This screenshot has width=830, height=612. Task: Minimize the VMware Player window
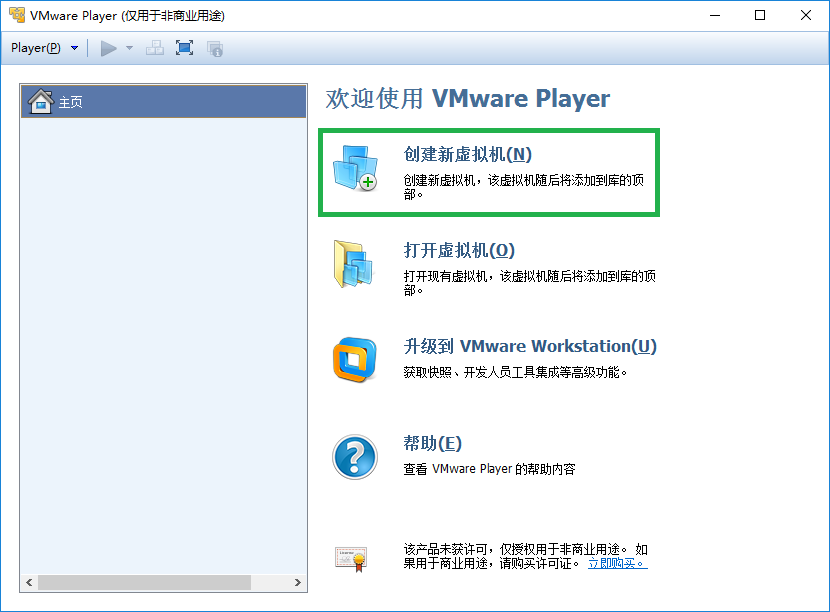tap(715, 15)
